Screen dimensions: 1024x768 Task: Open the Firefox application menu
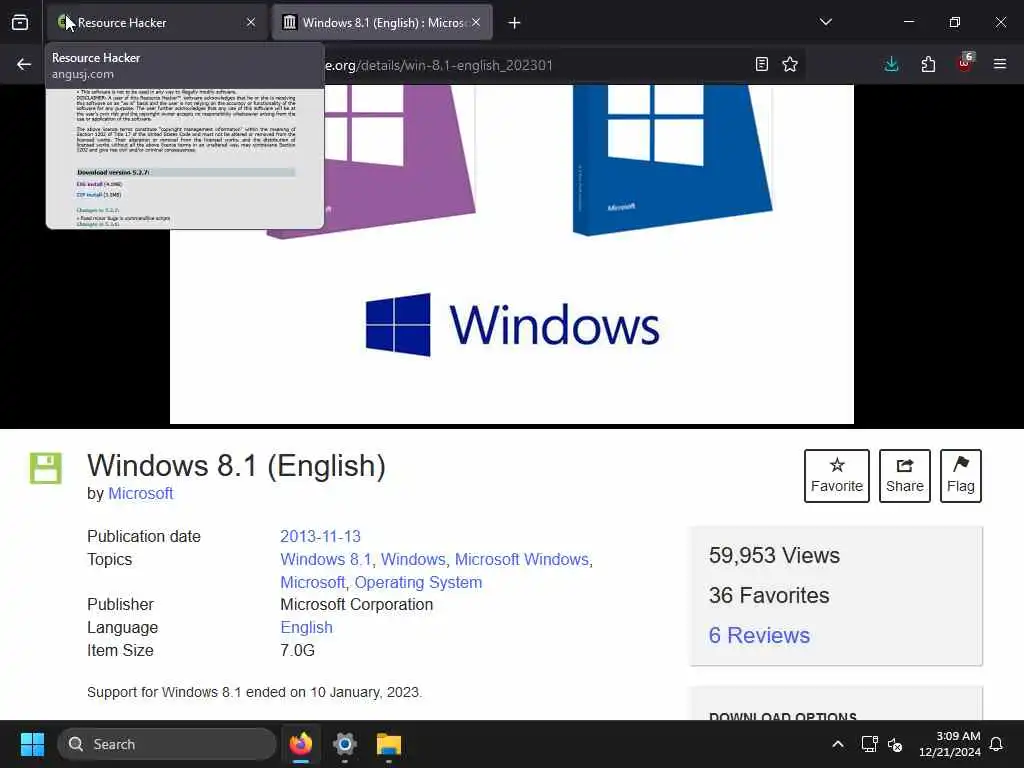pos(1000,64)
